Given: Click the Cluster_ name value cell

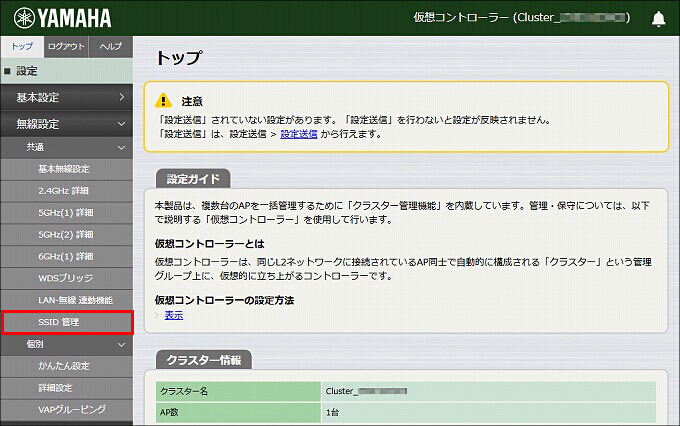Looking at the screenshot, I should (488, 391).
